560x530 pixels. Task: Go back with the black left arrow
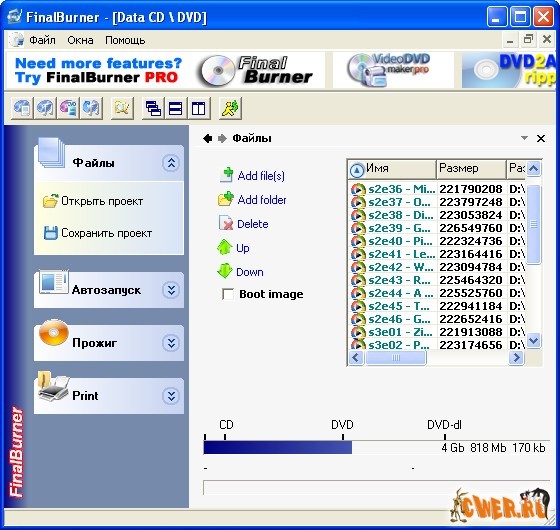point(208,138)
